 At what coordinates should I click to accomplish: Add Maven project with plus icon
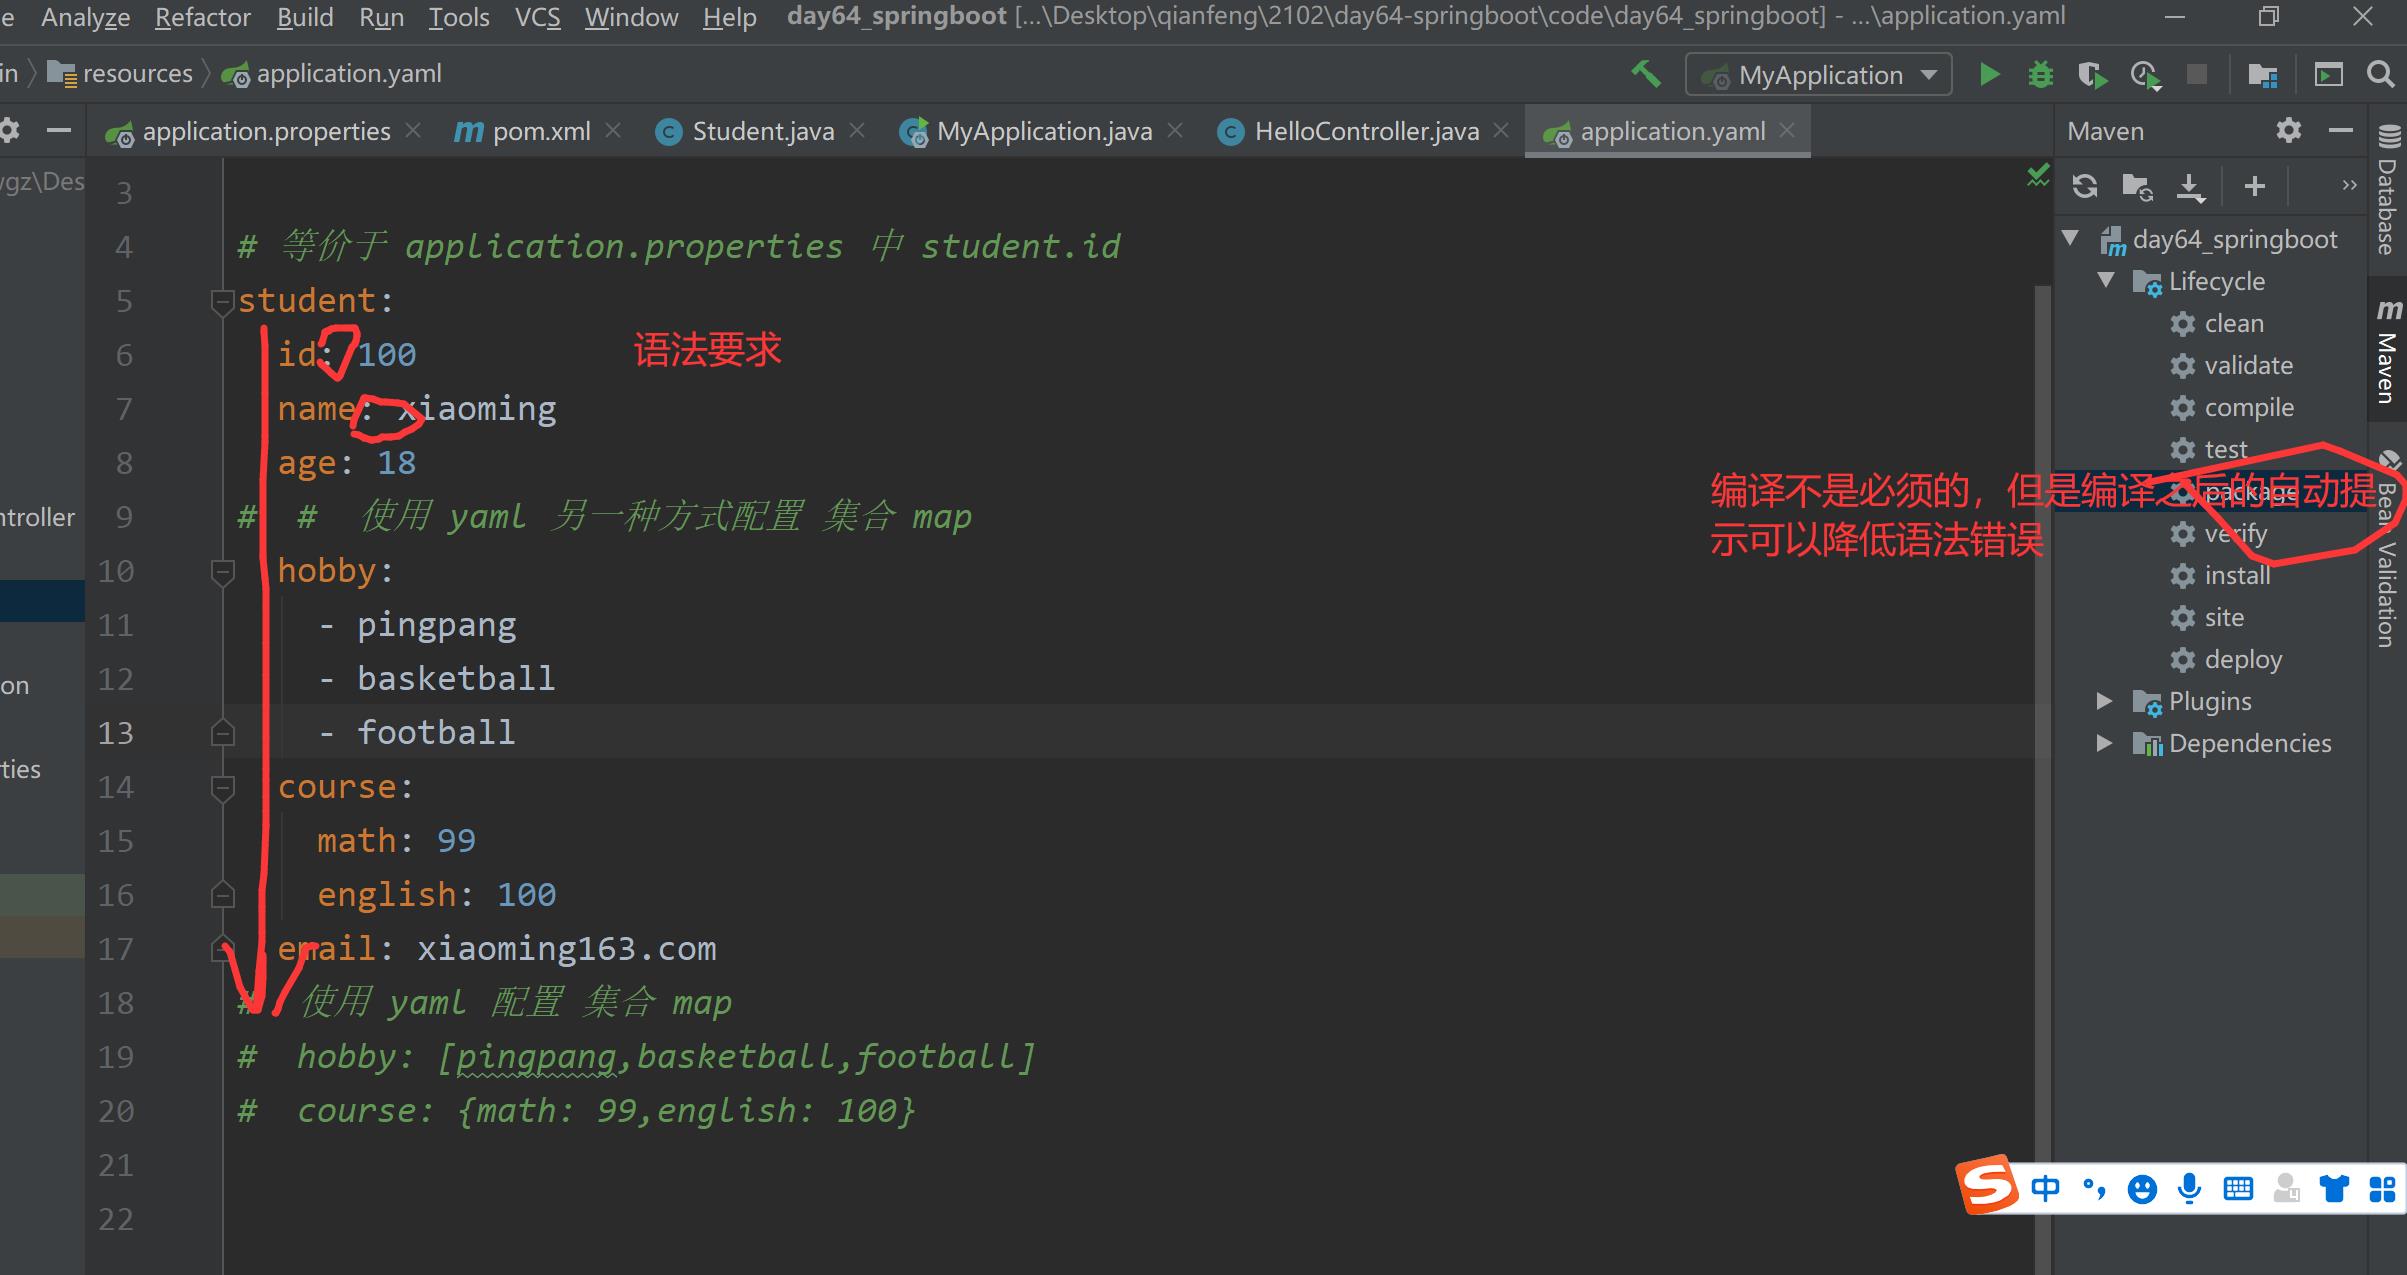pos(2254,186)
